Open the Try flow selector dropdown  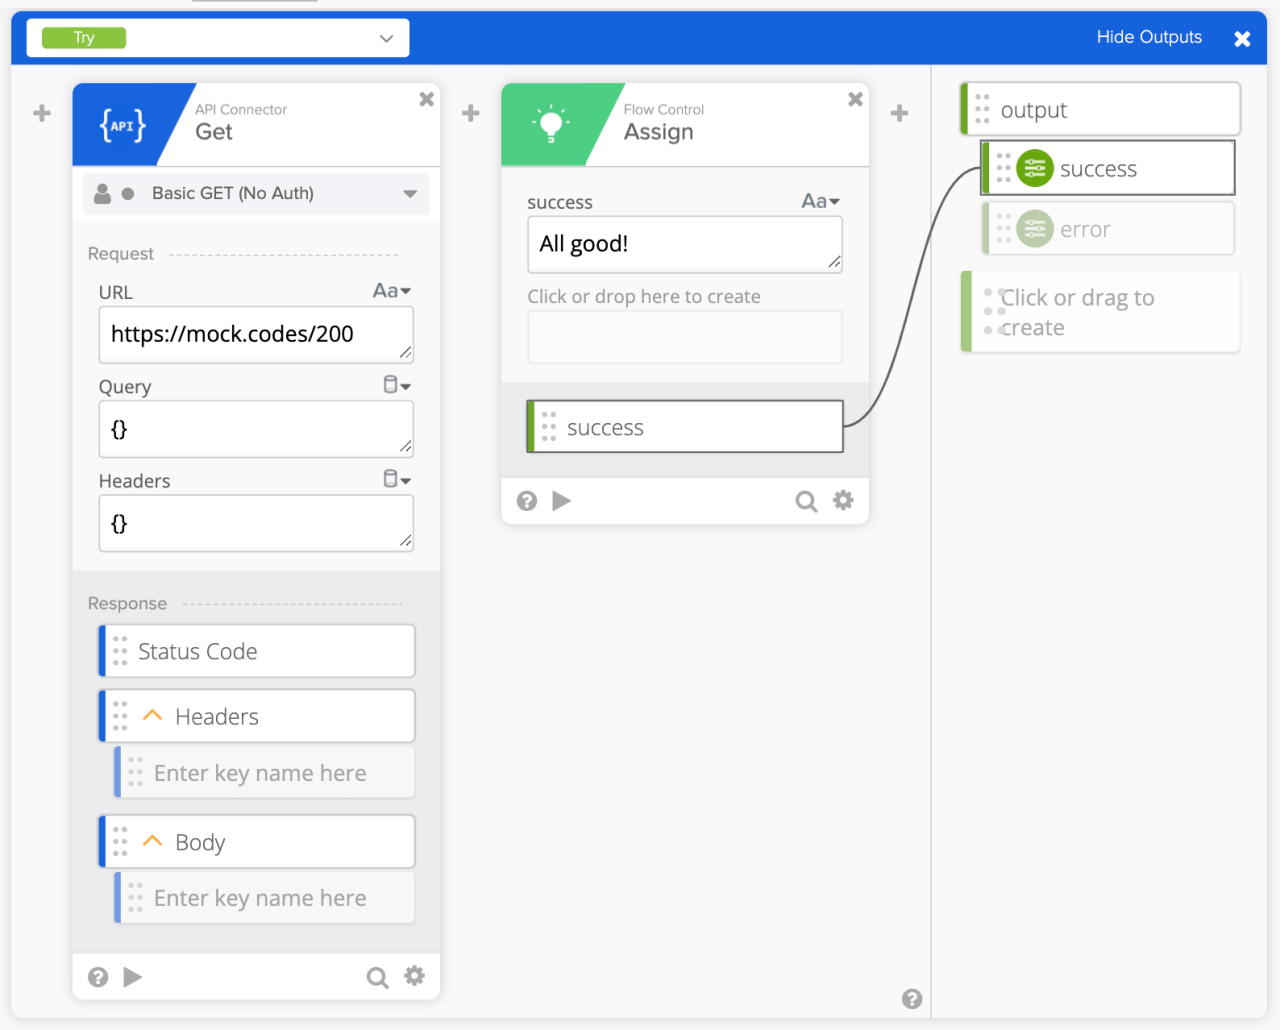pos(386,37)
